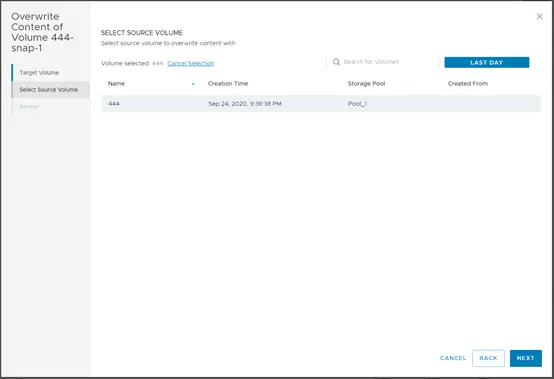Sort by Storage Pool column header

[x=366, y=84]
